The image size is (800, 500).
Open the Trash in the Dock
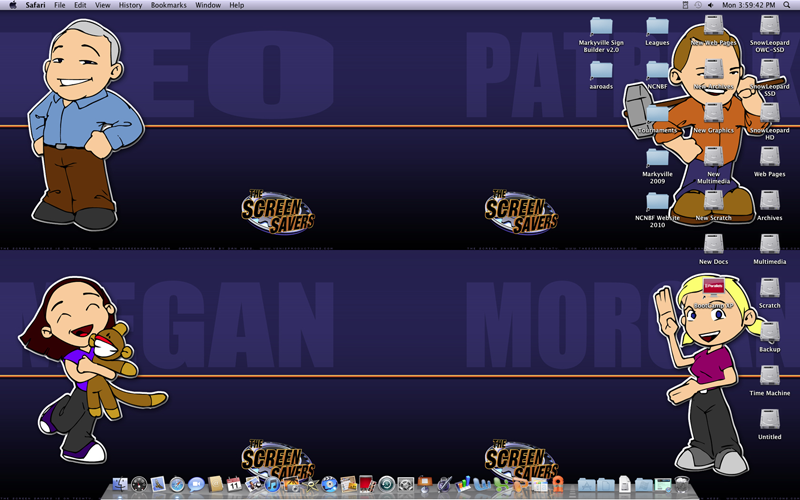[682, 485]
